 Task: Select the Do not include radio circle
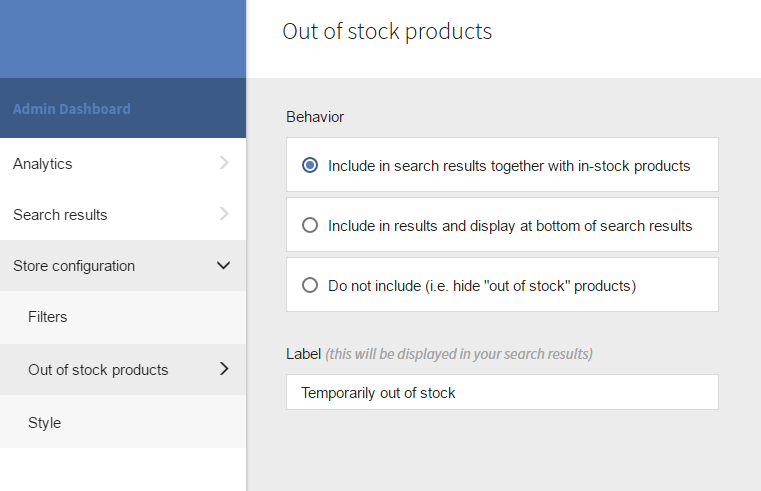click(310, 285)
